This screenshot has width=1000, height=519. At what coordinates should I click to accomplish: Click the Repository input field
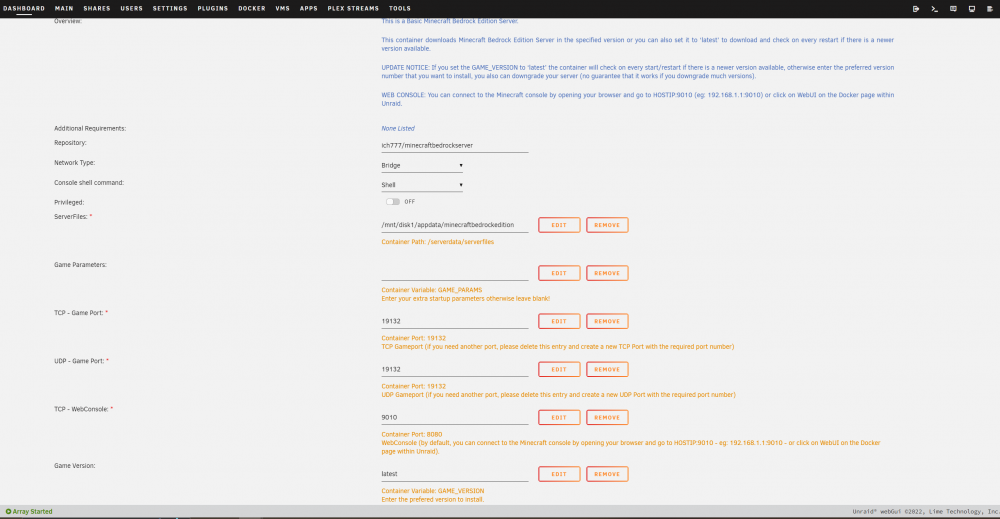pos(455,145)
